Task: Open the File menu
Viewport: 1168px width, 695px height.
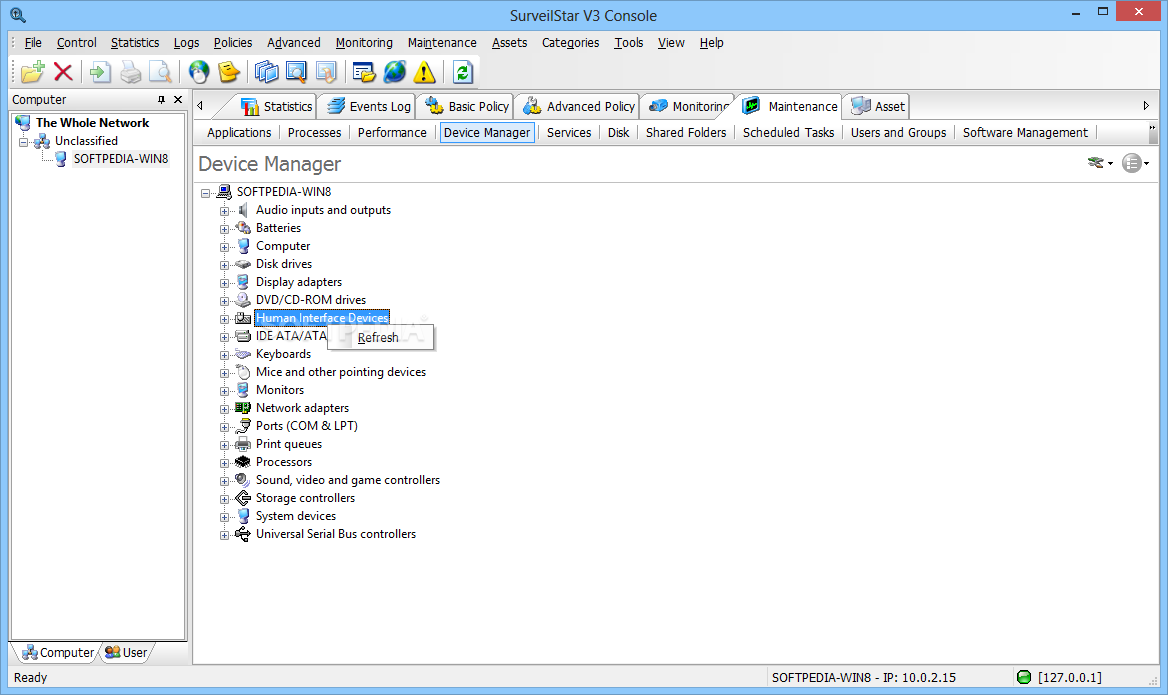Action: pyautogui.click(x=33, y=42)
